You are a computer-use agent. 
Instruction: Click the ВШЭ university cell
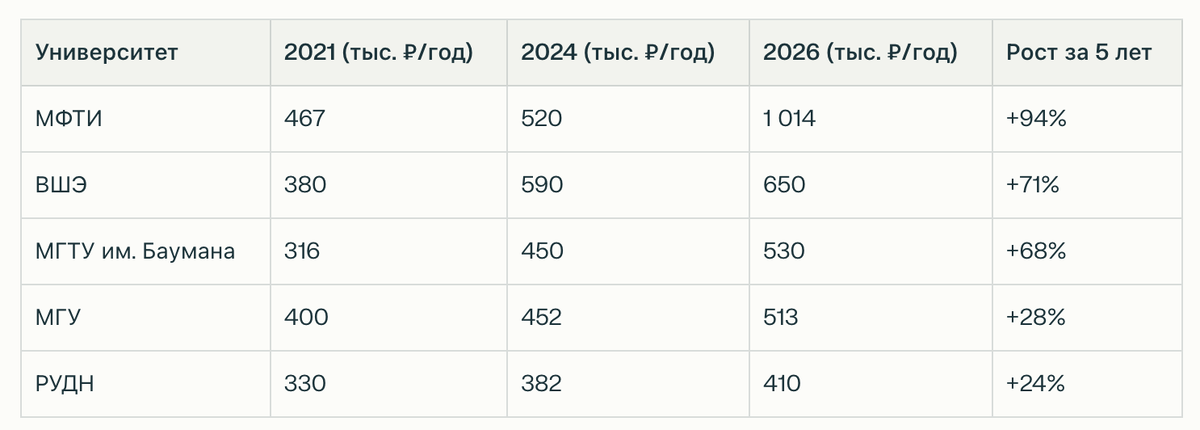click(63, 185)
